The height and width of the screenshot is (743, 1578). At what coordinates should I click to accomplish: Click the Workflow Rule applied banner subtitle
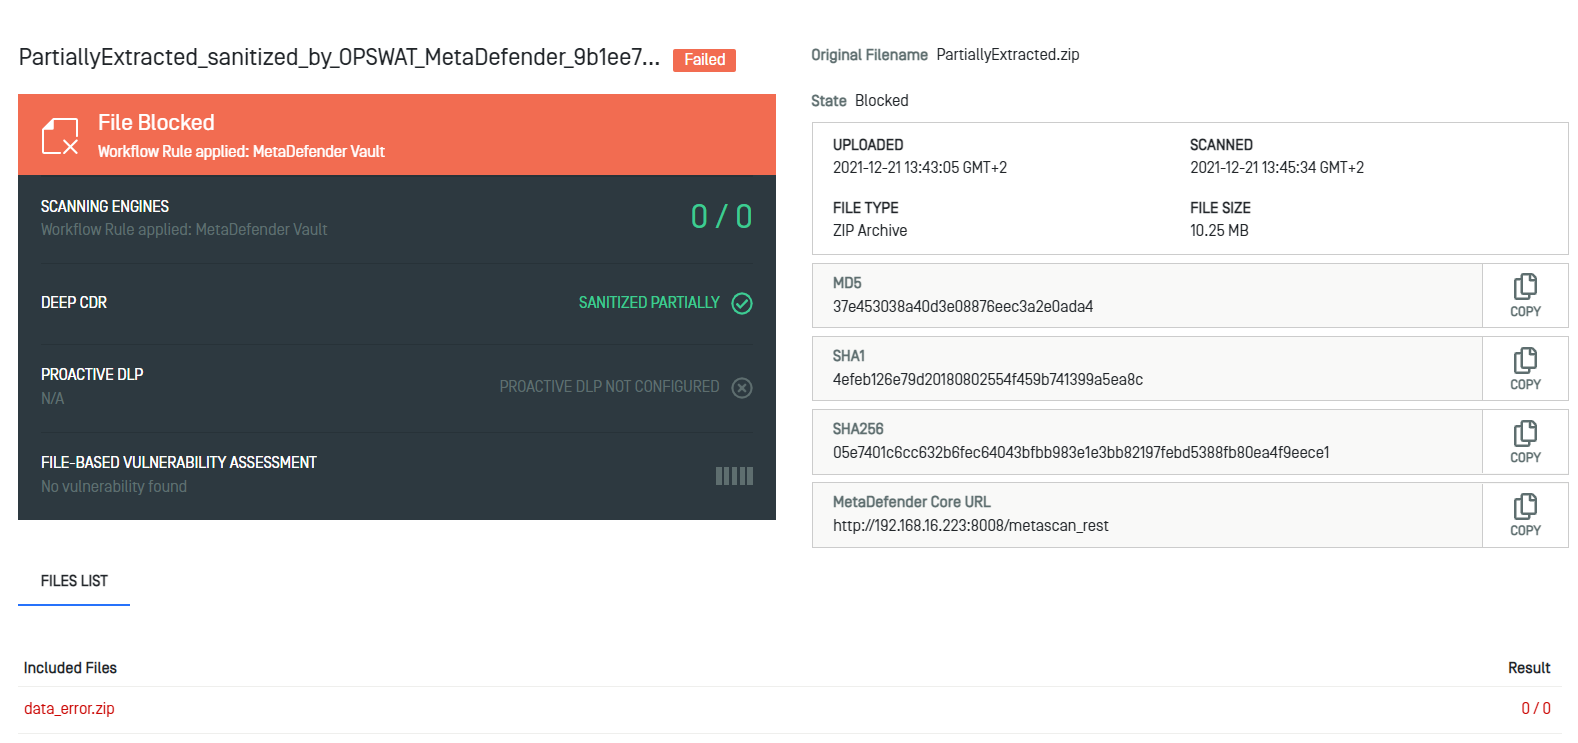tap(241, 152)
